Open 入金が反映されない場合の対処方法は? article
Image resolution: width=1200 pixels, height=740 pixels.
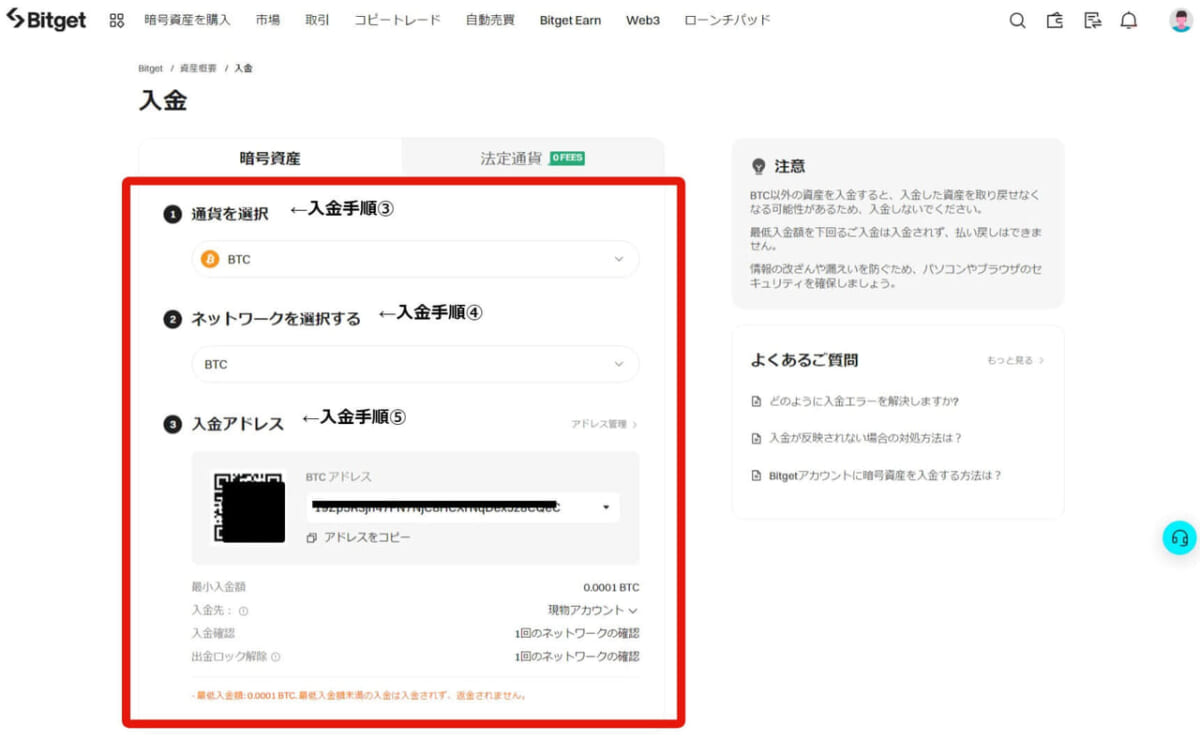865,438
